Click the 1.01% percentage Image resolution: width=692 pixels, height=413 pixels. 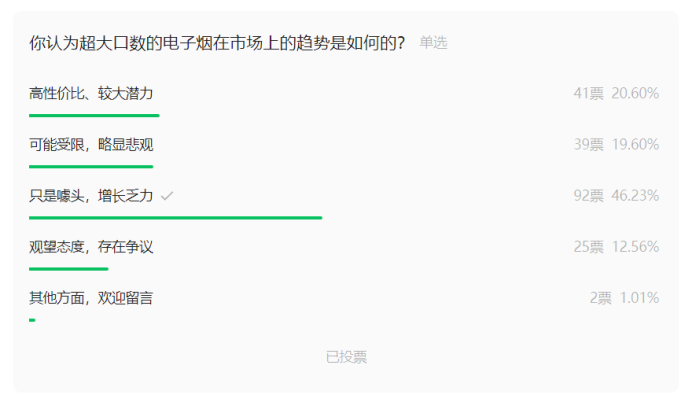click(x=639, y=298)
